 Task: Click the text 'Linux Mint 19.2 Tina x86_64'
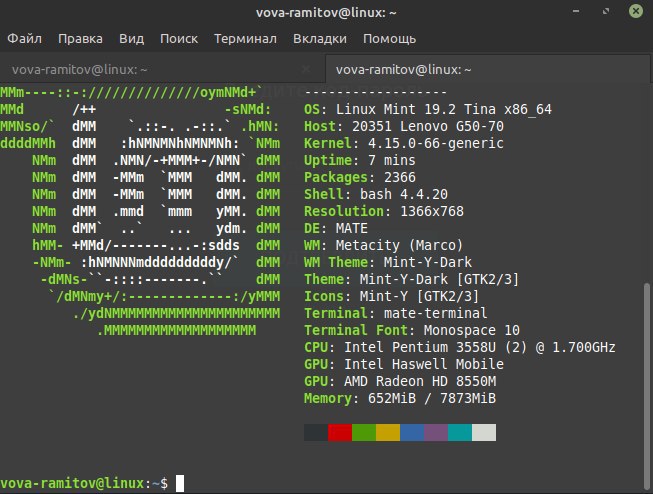click(x=444, y=110)
